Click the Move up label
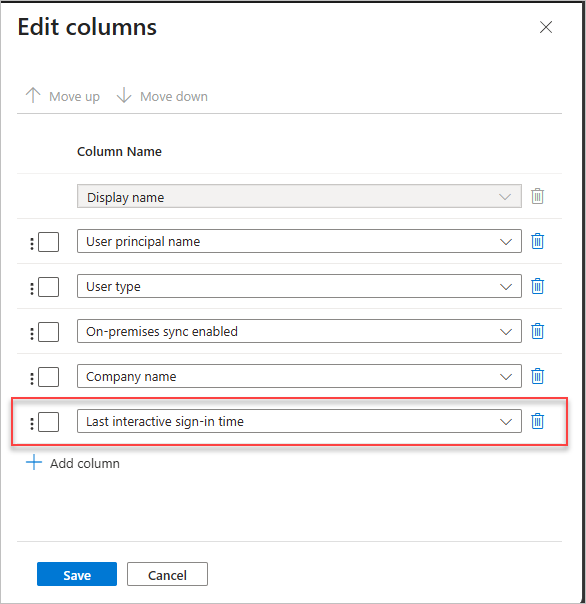This screenshot has height=604, width=586. tap(74, 97)
